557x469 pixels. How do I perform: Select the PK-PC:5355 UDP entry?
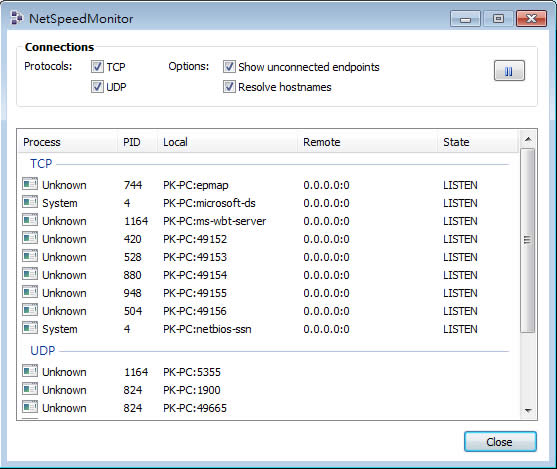coord(192,372)
